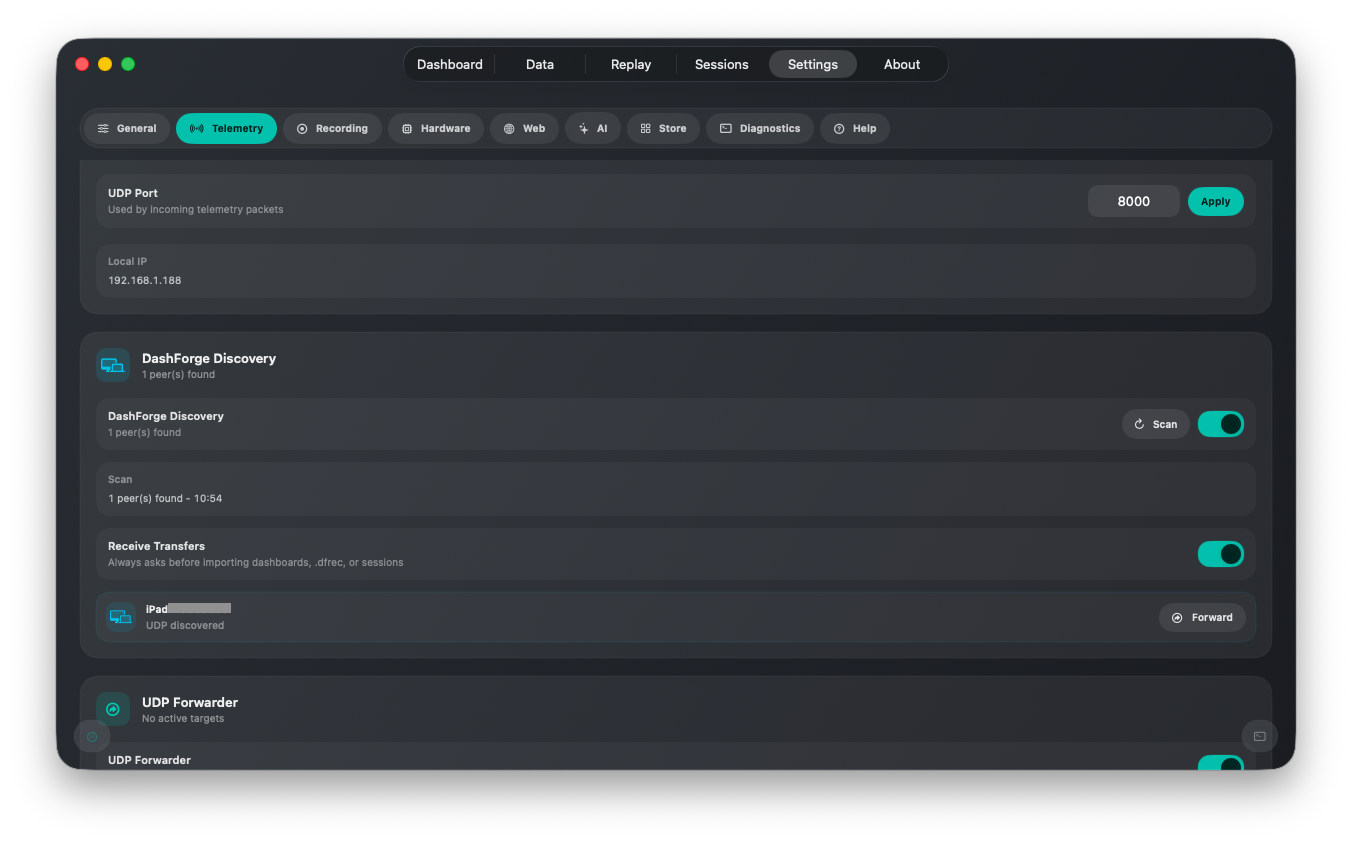This screenshot has height=844, width=1352.
Task: Click the 'No active targets' text
Action: tap(183, 719)
